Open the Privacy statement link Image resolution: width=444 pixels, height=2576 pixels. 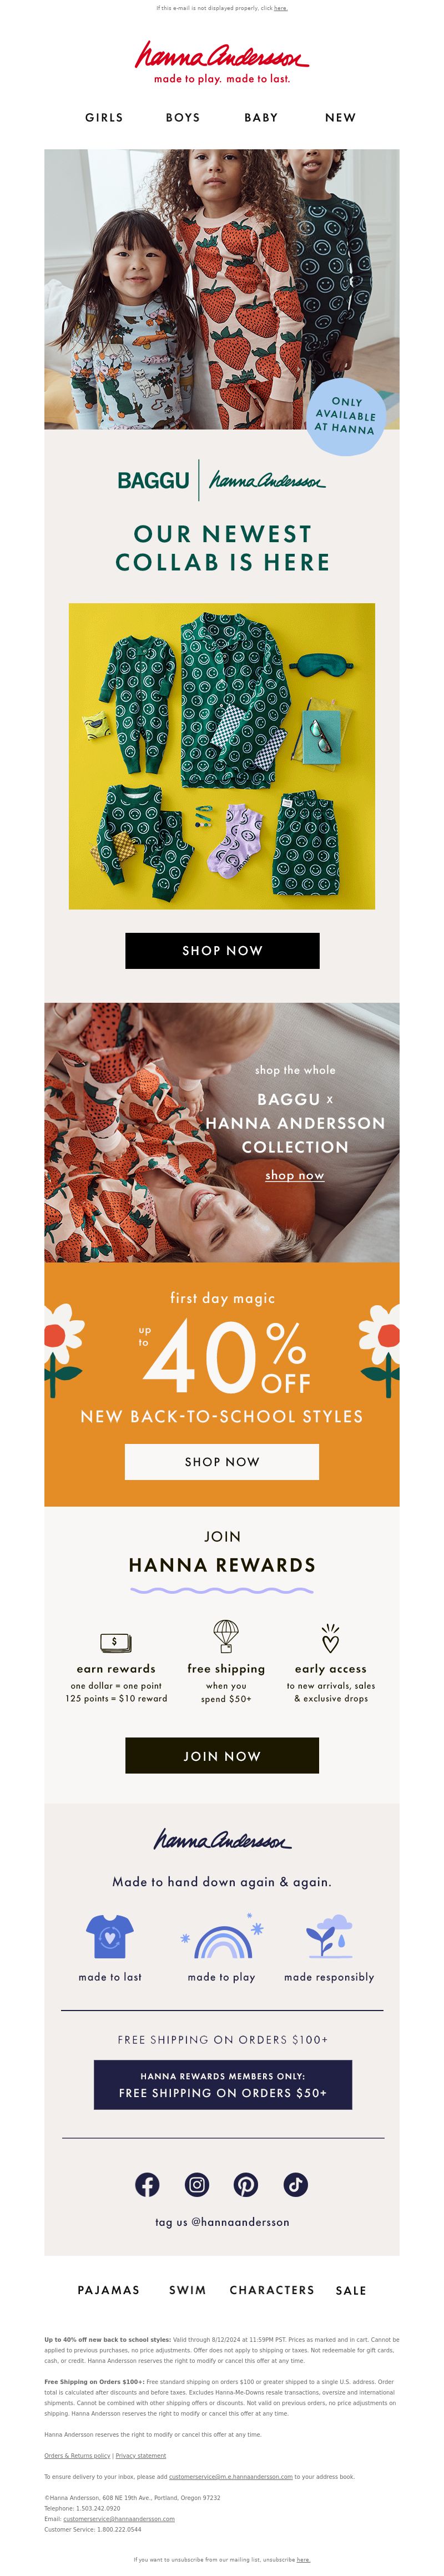click(x=141, y=2456)
